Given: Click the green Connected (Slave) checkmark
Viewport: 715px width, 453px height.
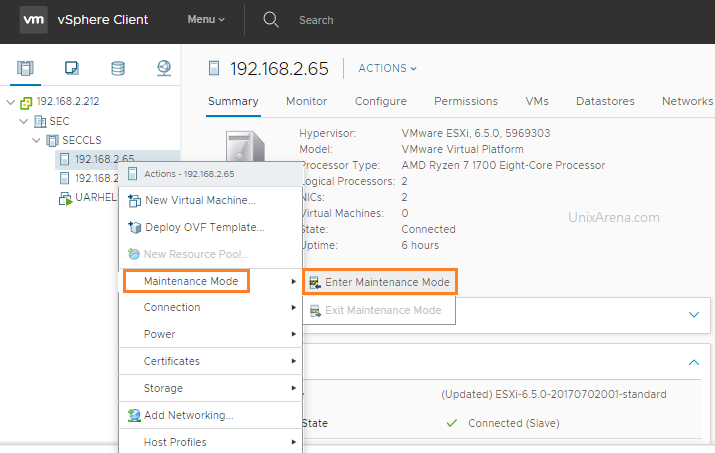Looking at the screenshot, I should (451, 423).
